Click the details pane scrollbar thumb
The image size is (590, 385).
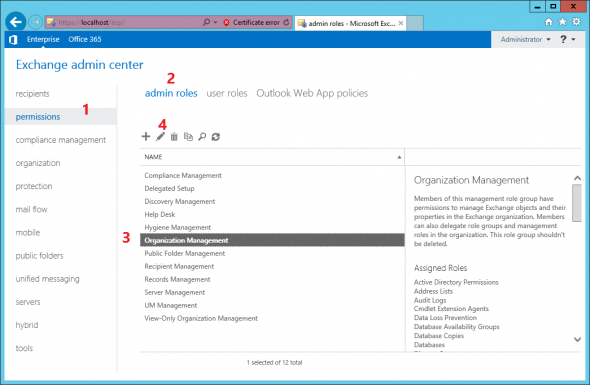(x=577, y=203)
